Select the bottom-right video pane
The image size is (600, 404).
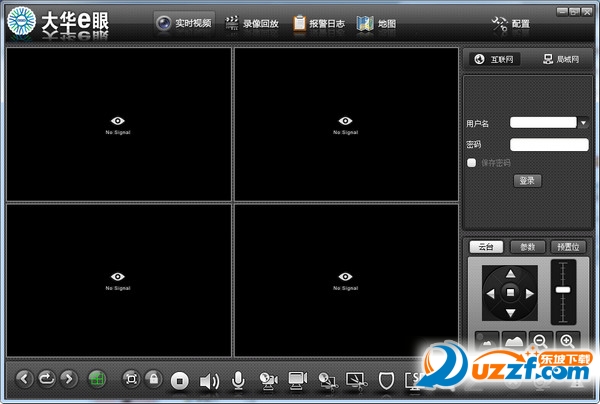click(346, 280)
